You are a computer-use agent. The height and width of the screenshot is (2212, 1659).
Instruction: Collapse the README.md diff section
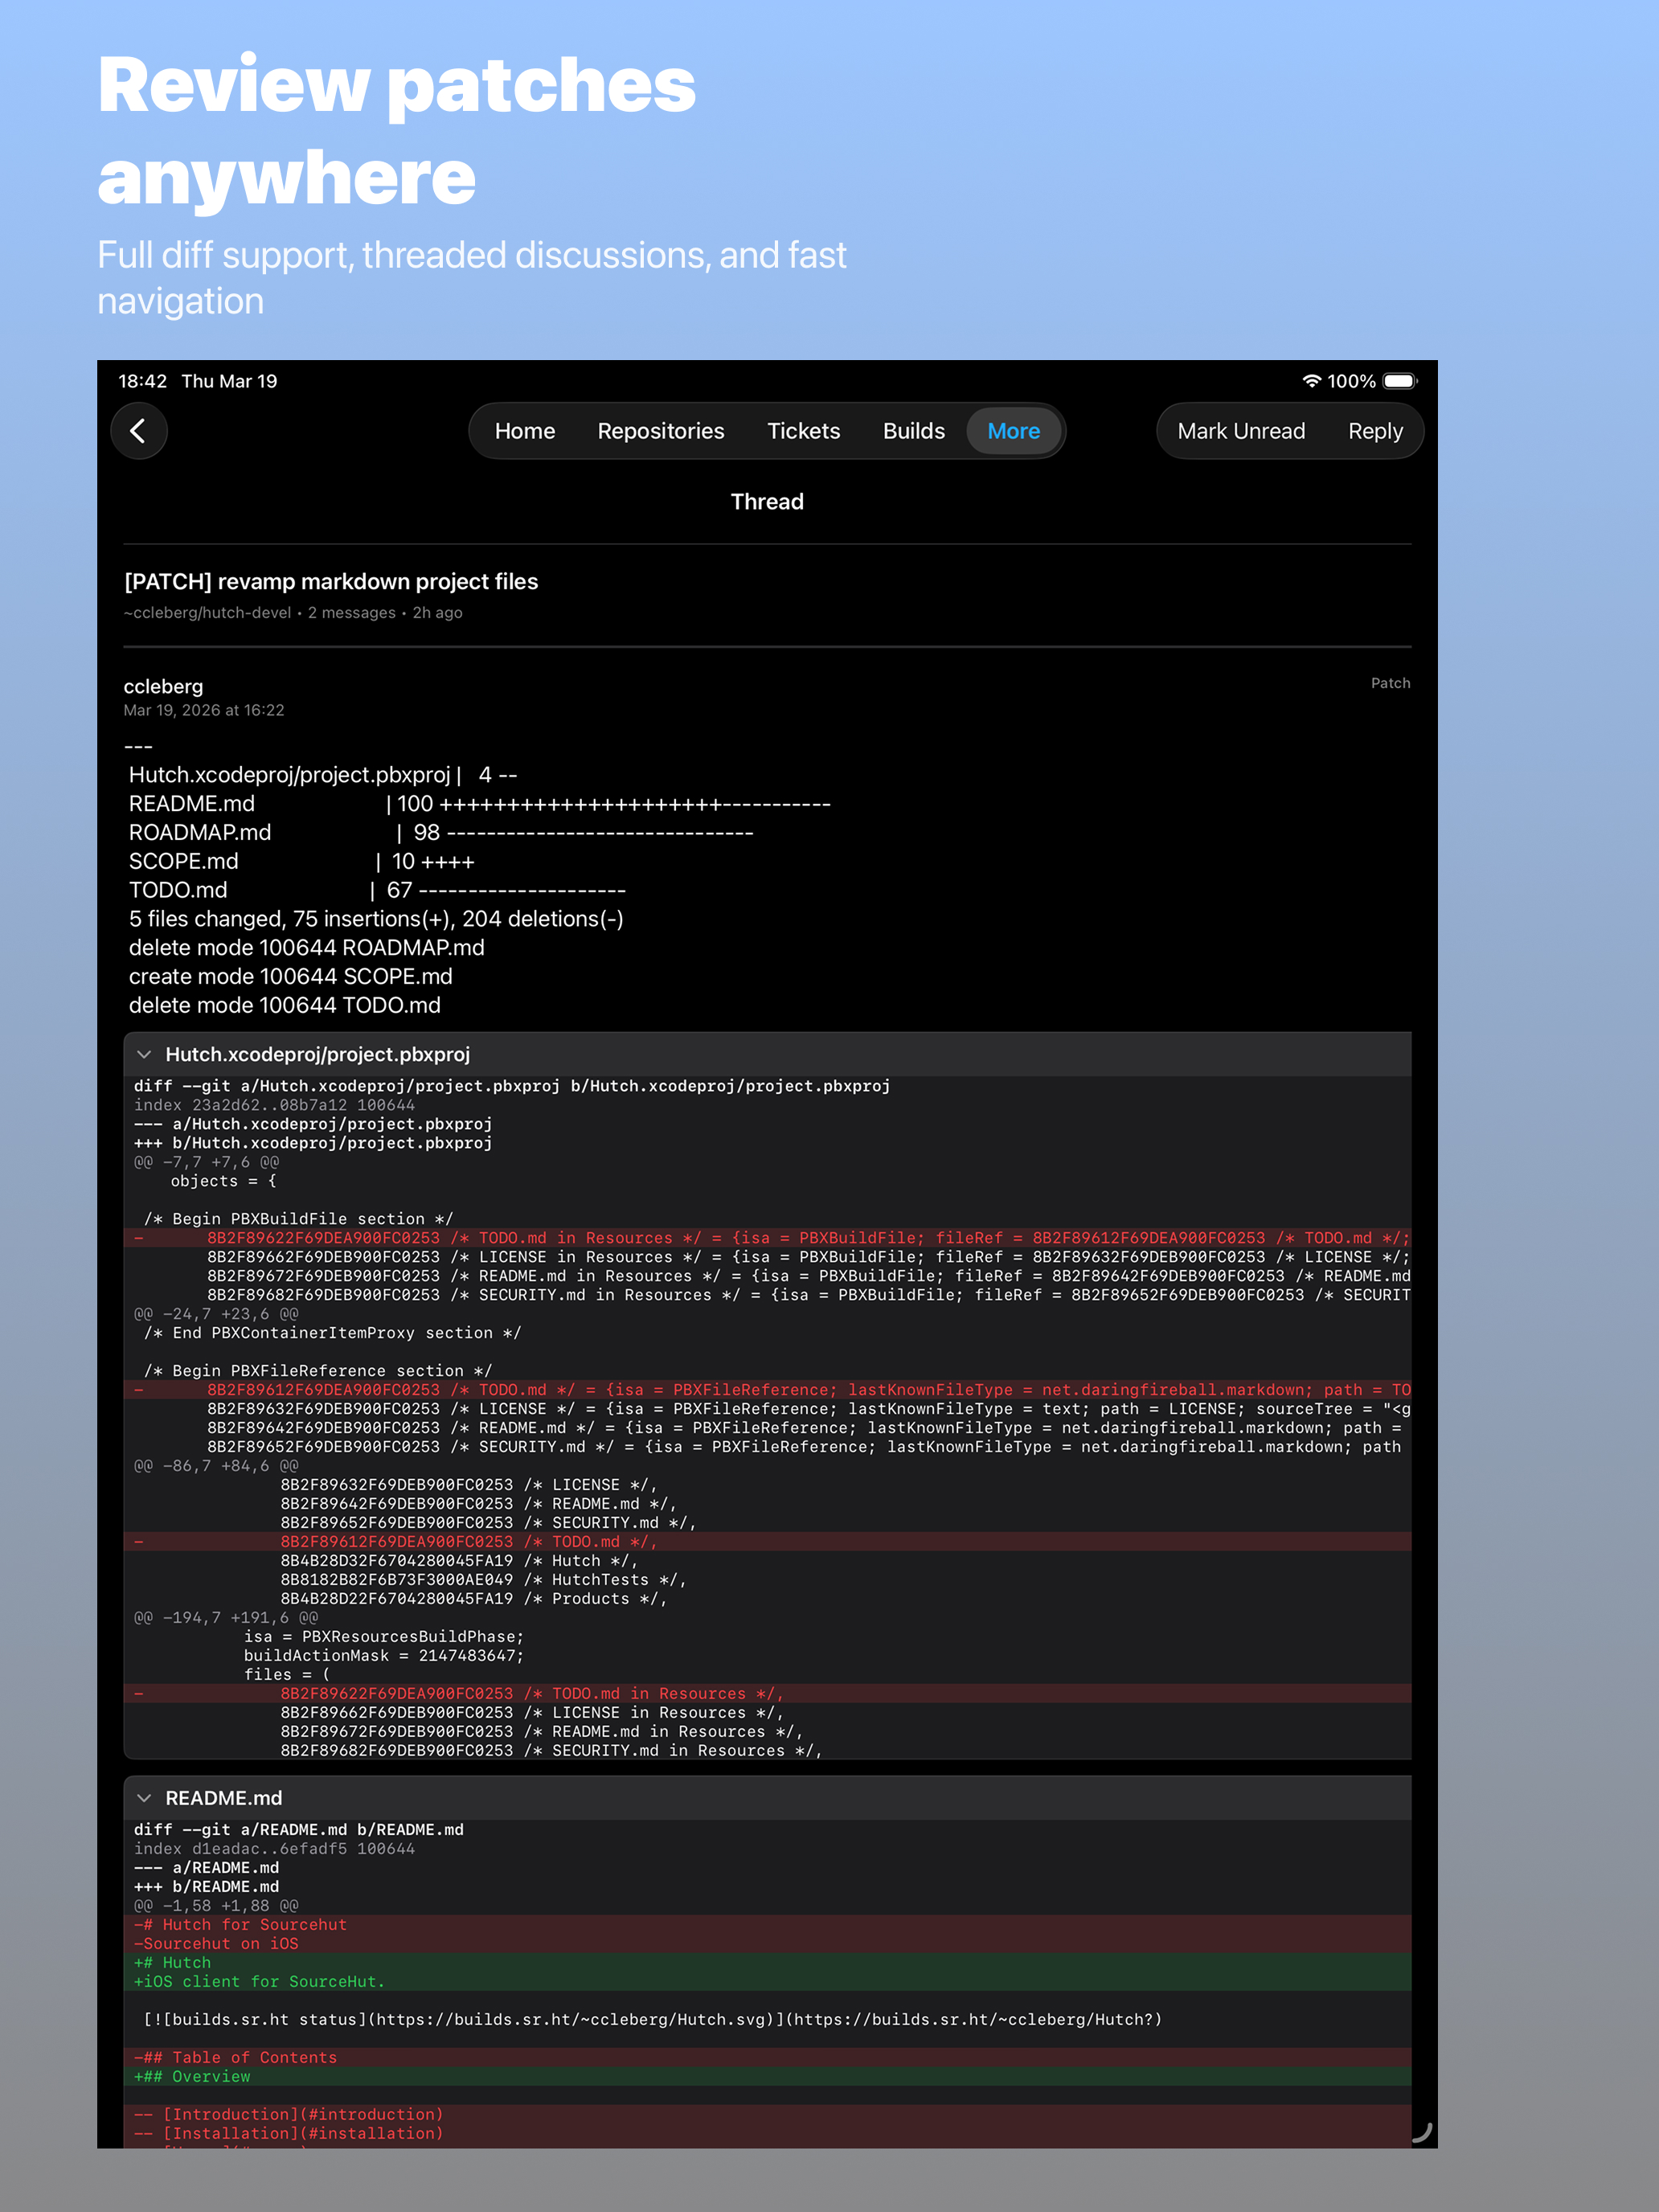(x=144, y=1798)
